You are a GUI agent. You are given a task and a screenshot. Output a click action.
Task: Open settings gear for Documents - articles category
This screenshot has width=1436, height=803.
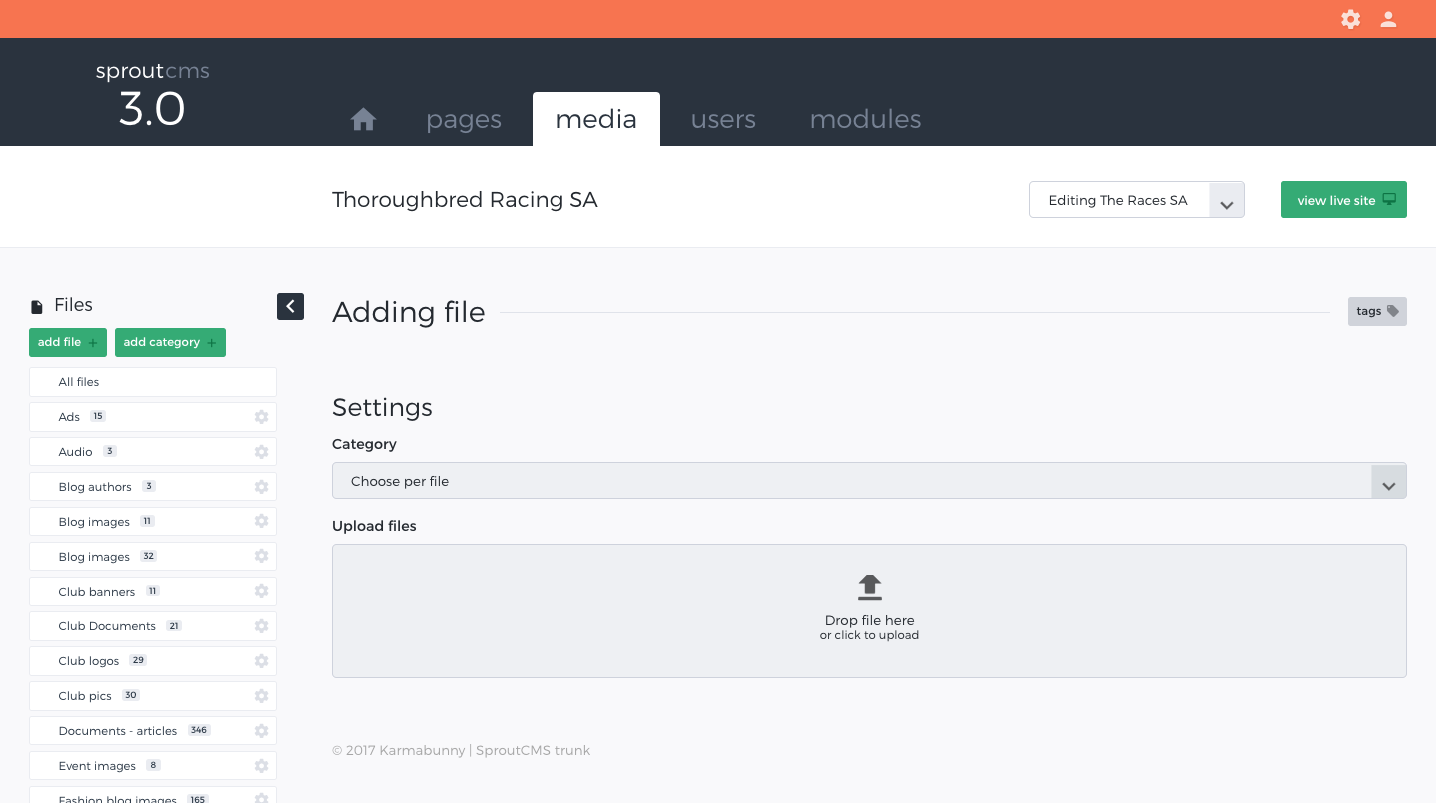click(261, 731)
